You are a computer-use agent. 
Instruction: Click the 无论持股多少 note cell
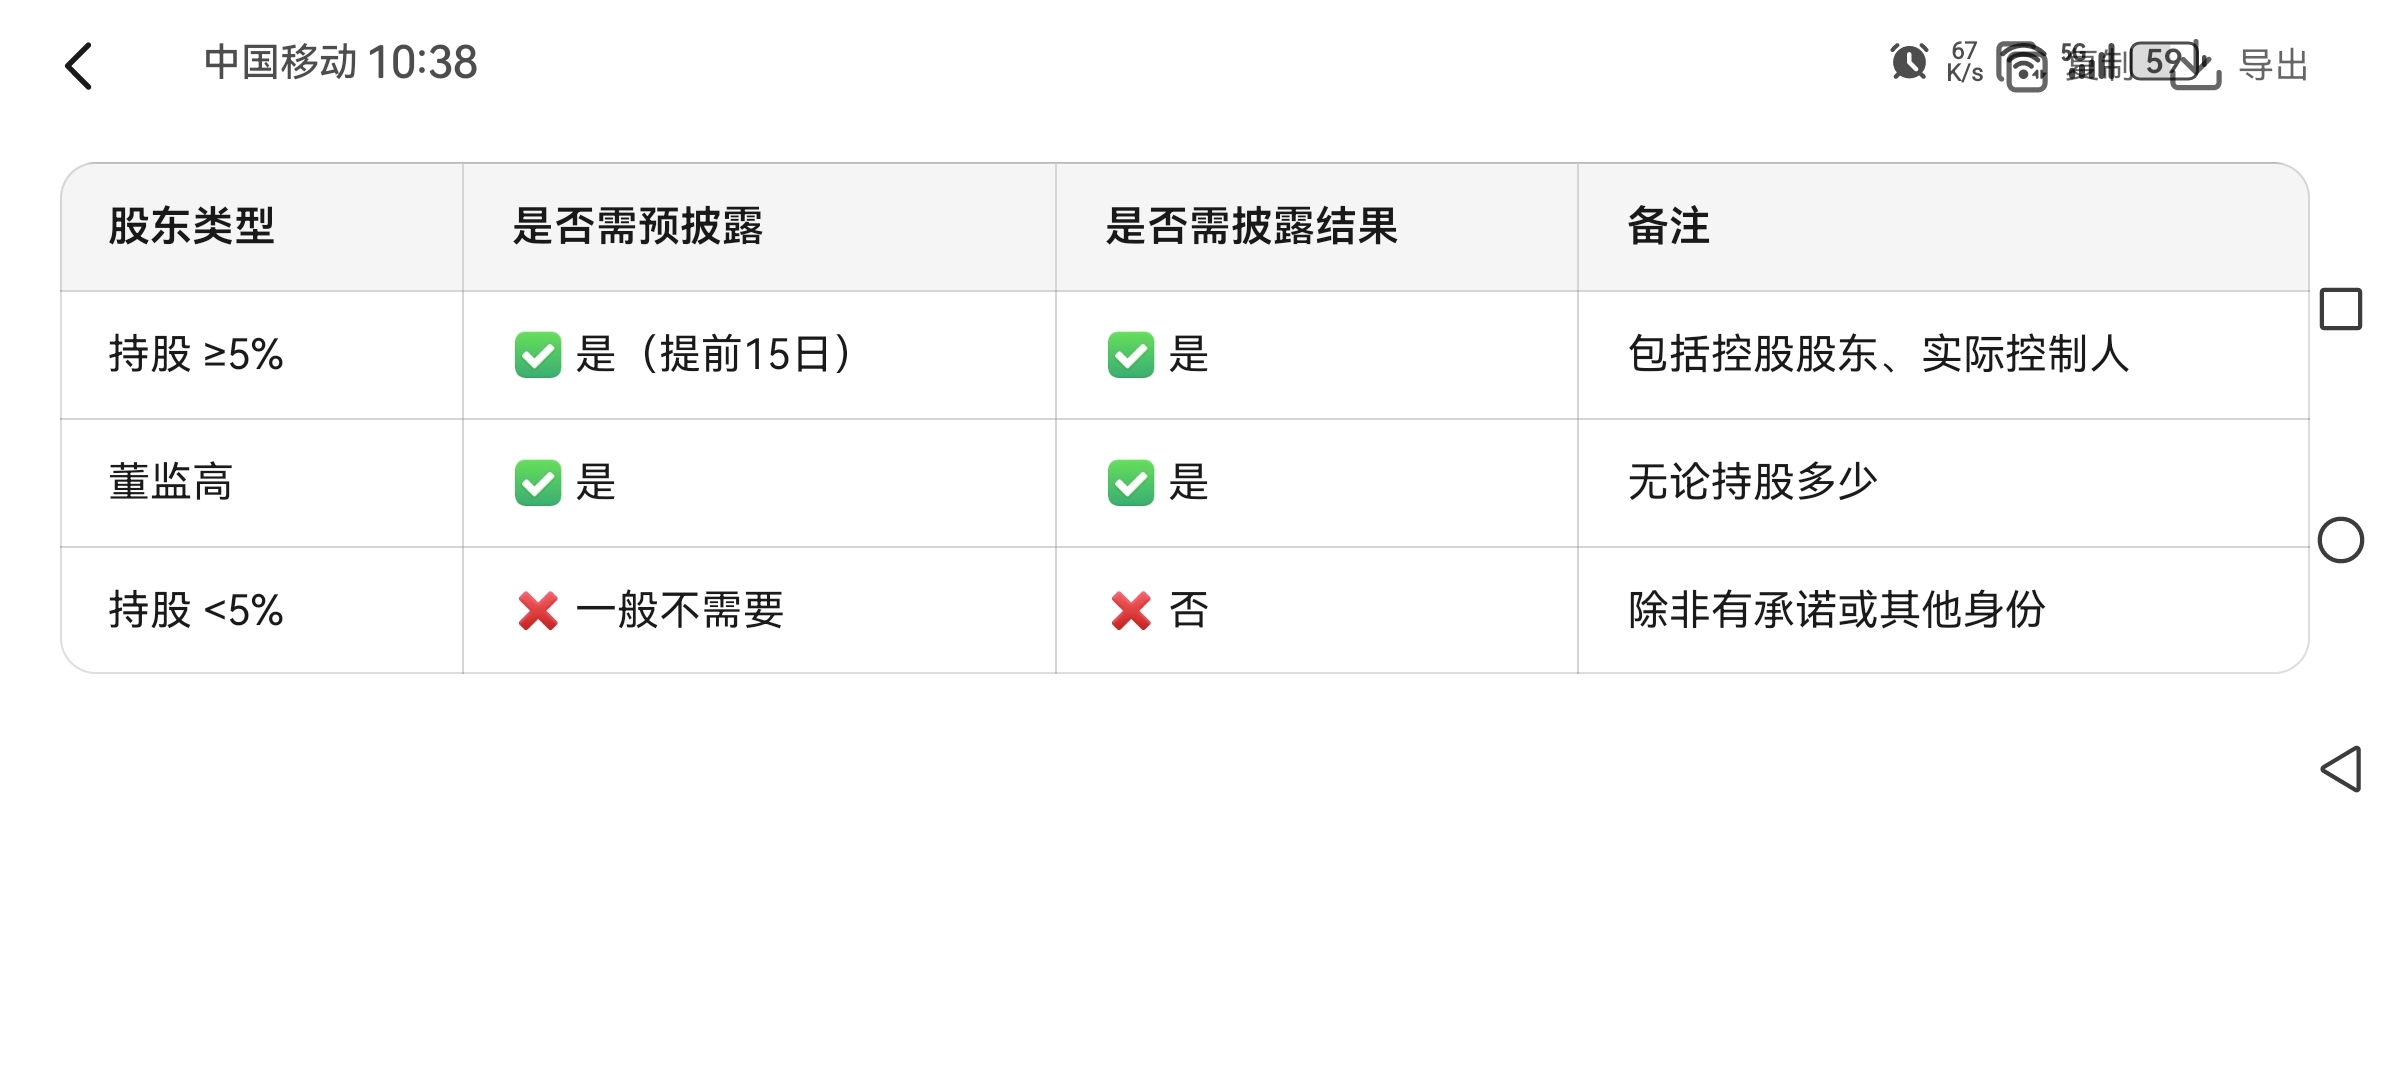(x=1753, y=482)
